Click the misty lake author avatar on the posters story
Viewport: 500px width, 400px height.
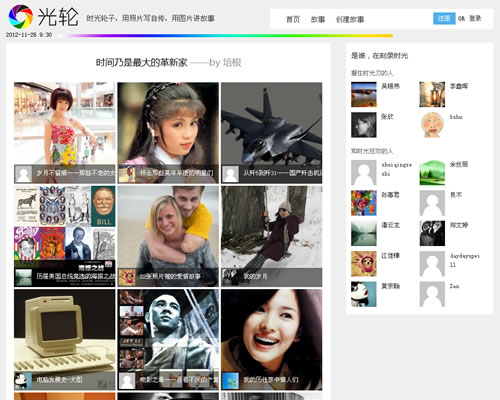click(x=24, y=277)
